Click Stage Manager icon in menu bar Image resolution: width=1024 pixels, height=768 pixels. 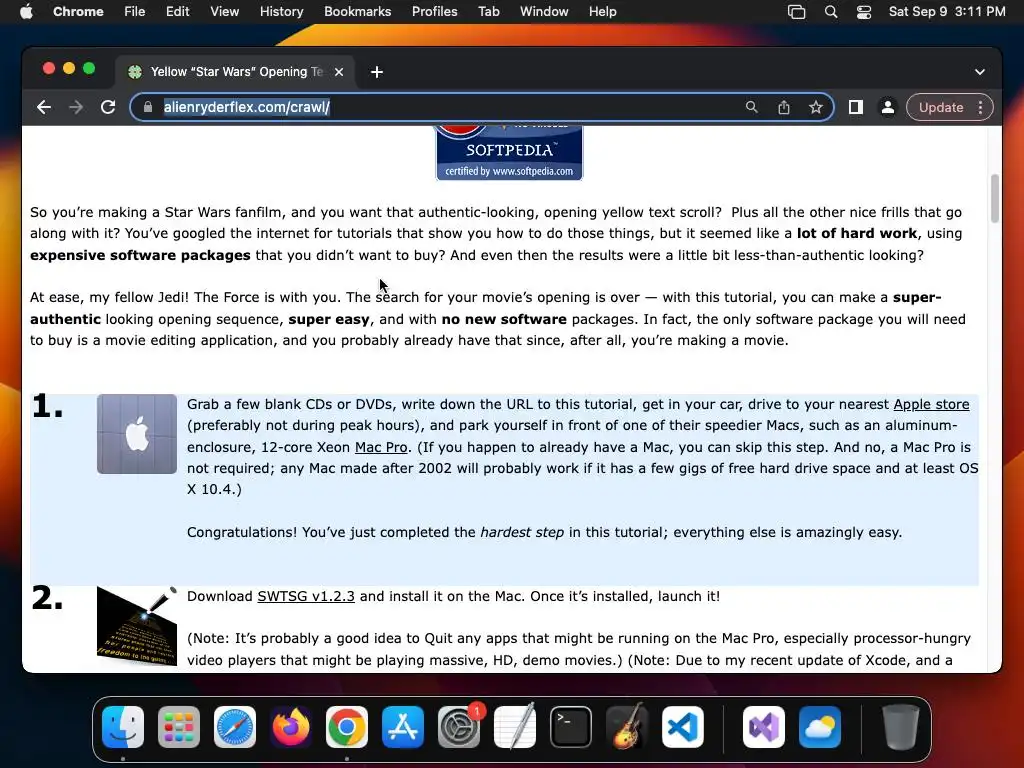click(x=796, y=12)
